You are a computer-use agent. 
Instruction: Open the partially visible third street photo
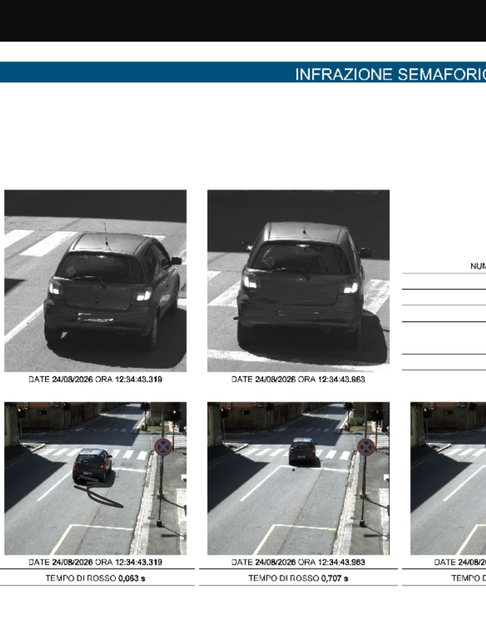click(448, 478)
